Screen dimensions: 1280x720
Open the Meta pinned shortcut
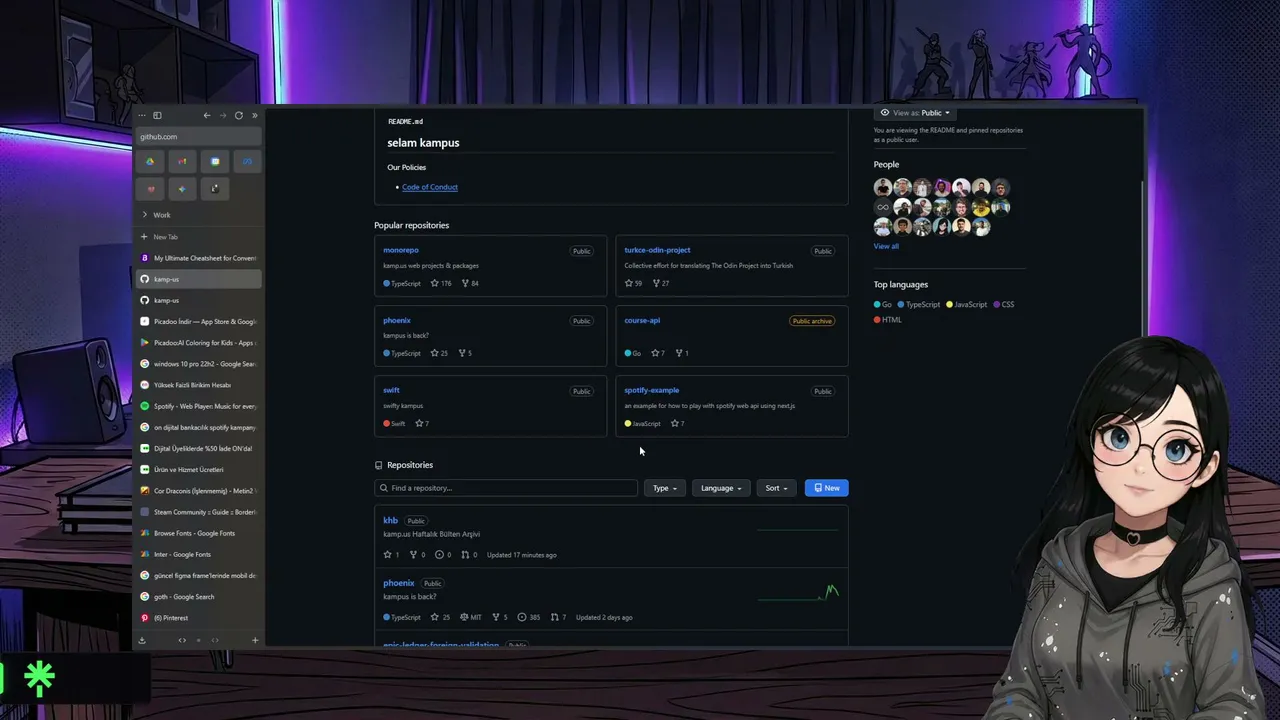pyautogui.click(x=247, y=161)
